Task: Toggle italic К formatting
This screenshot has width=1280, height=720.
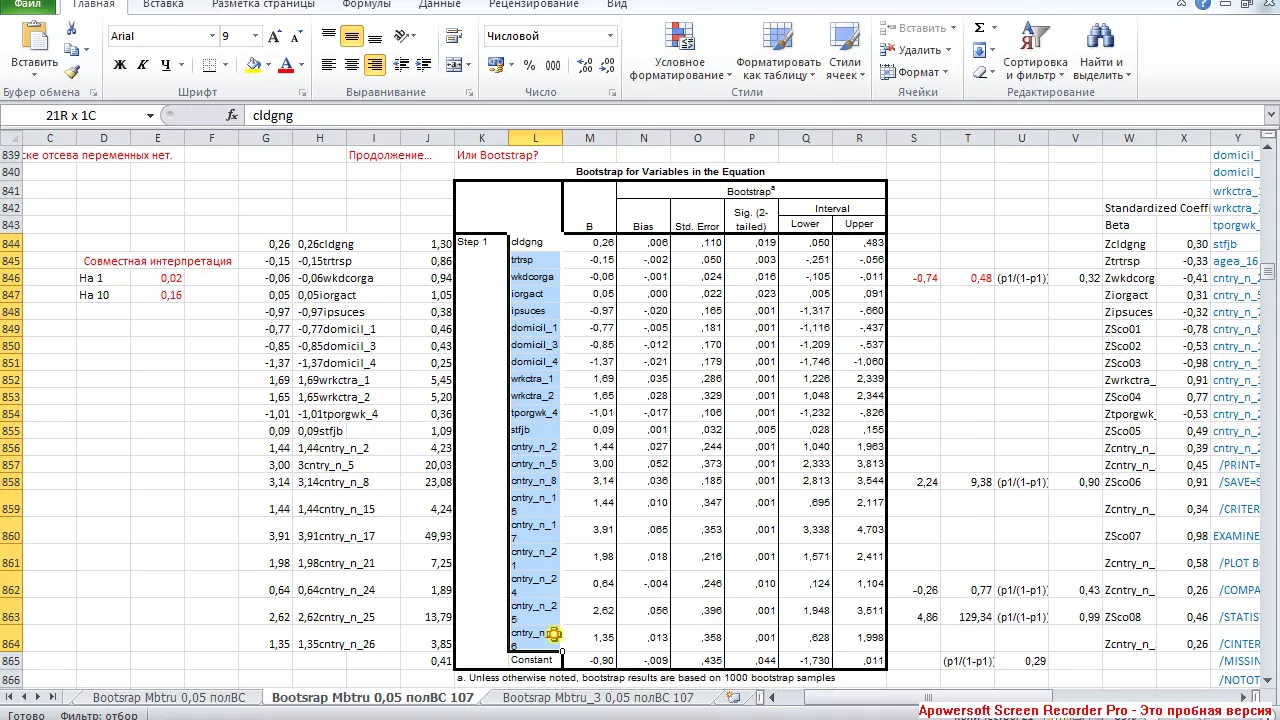Action: click(143, 65)
